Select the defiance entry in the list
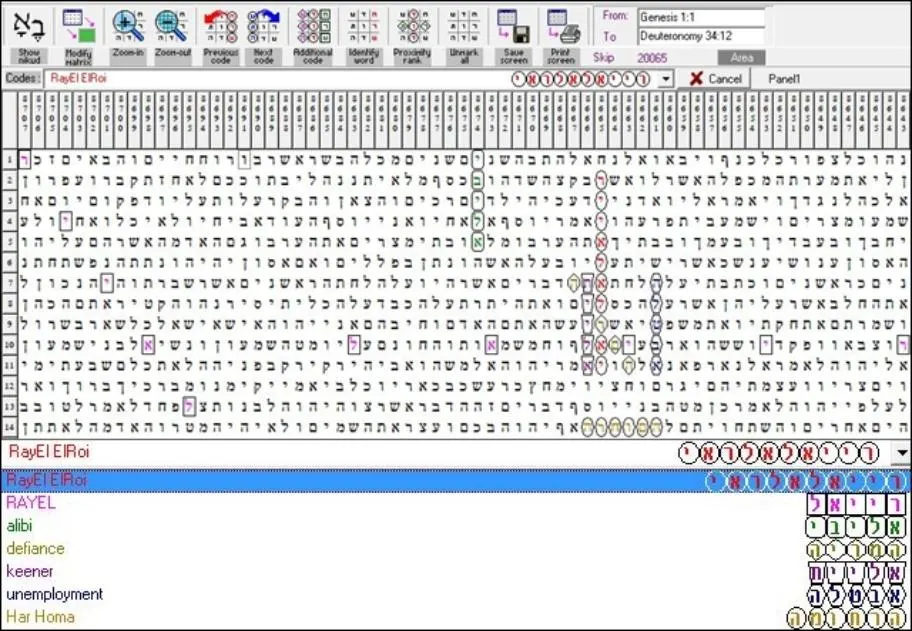Image resolution: width=912 pixels, height=631 pixels. tap(455, 548)
